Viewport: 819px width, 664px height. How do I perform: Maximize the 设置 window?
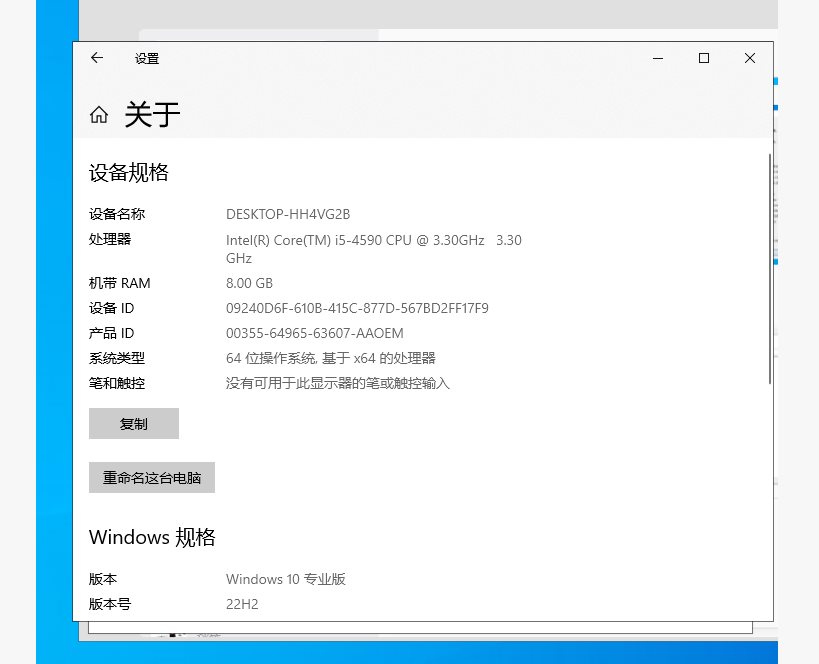coord(704,58)
